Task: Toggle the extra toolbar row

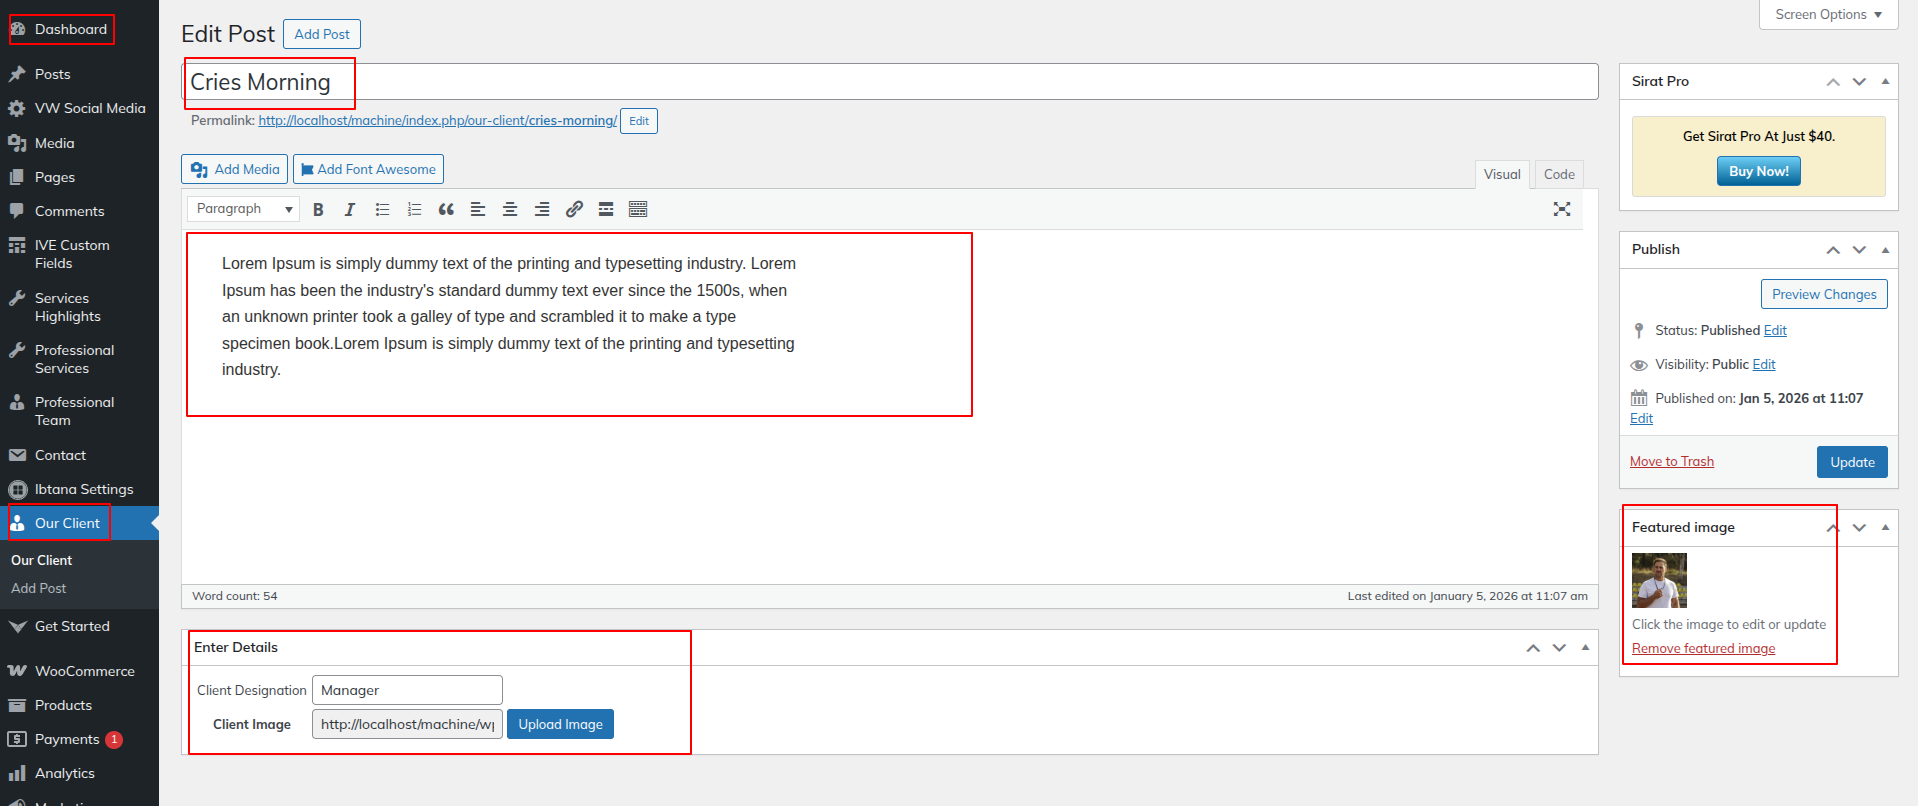Action: click(x=638, y=210)
